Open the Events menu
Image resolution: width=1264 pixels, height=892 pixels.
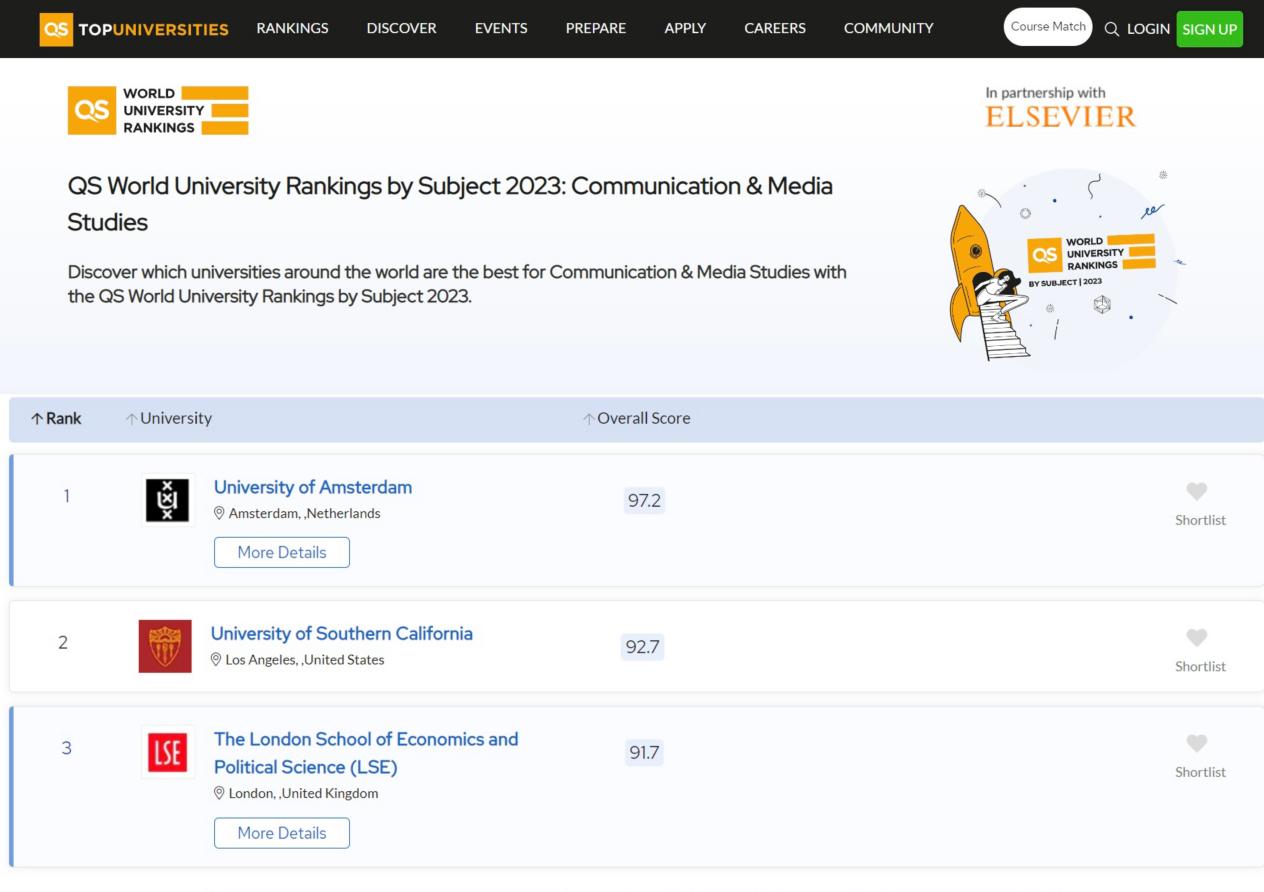[x=501, y=28]
